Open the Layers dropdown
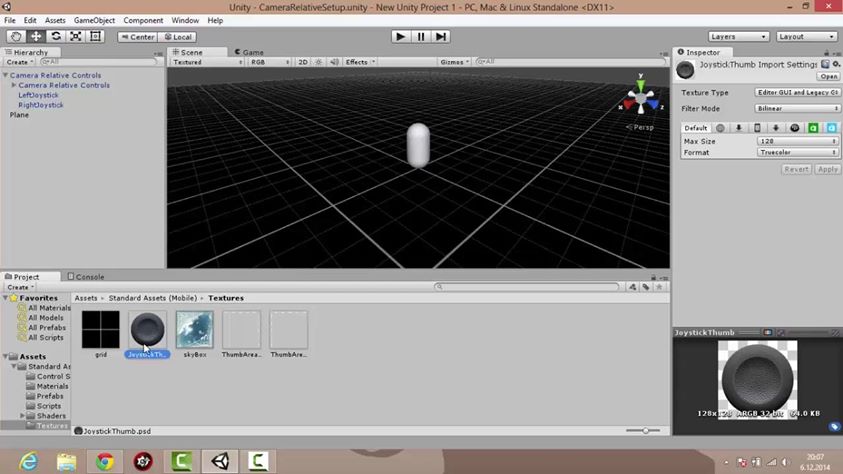Viewport: 843px width, 474px height. pos(738,37)
